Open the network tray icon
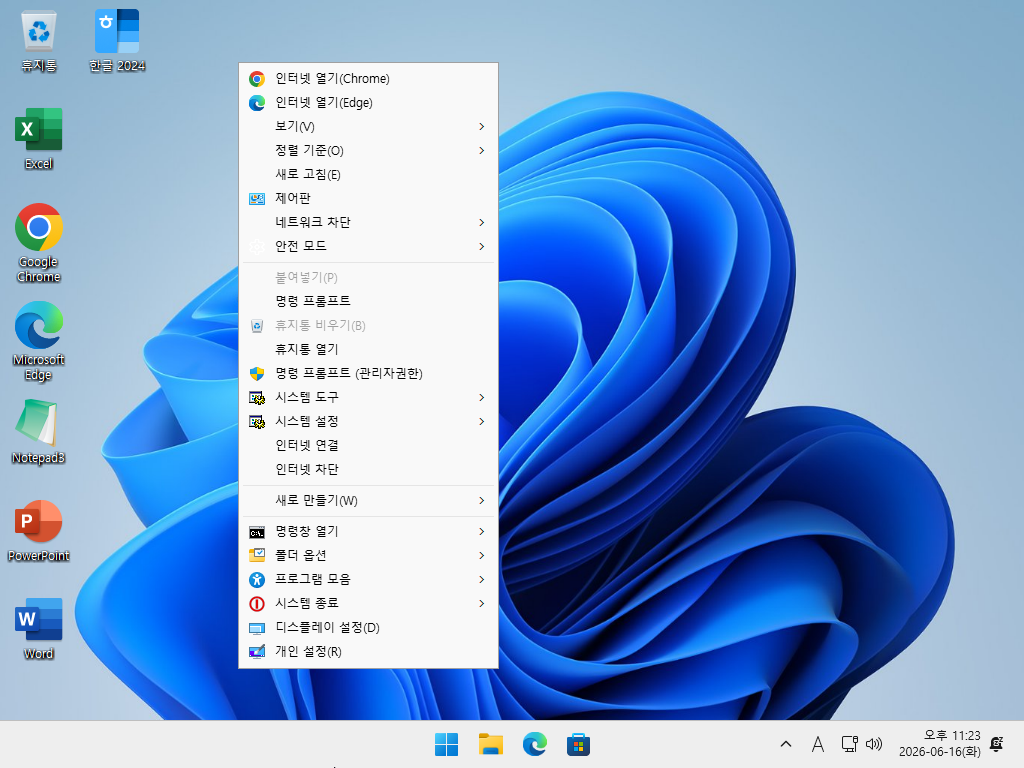 849,744
